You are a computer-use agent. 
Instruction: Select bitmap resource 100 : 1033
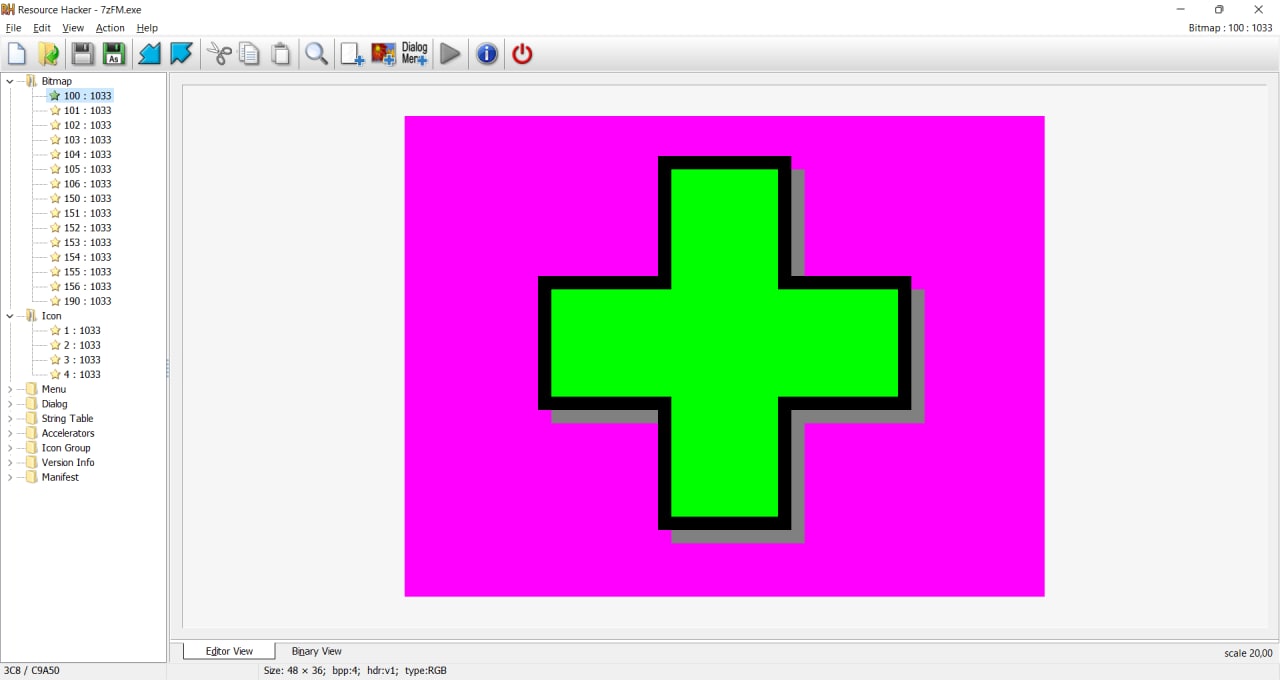pyautogui.click(x=88, y=96)
